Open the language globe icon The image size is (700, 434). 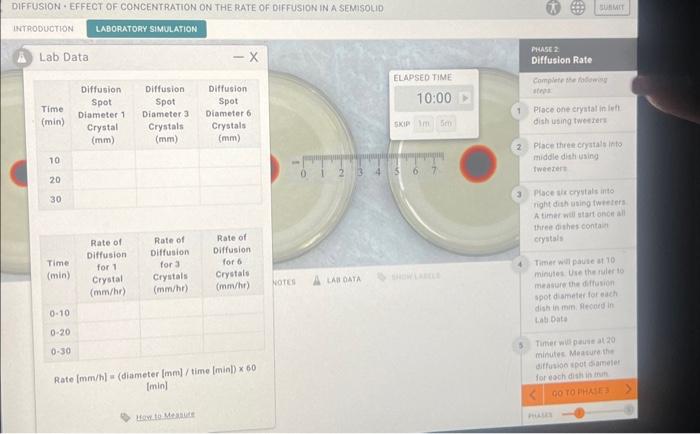(578, 7)
